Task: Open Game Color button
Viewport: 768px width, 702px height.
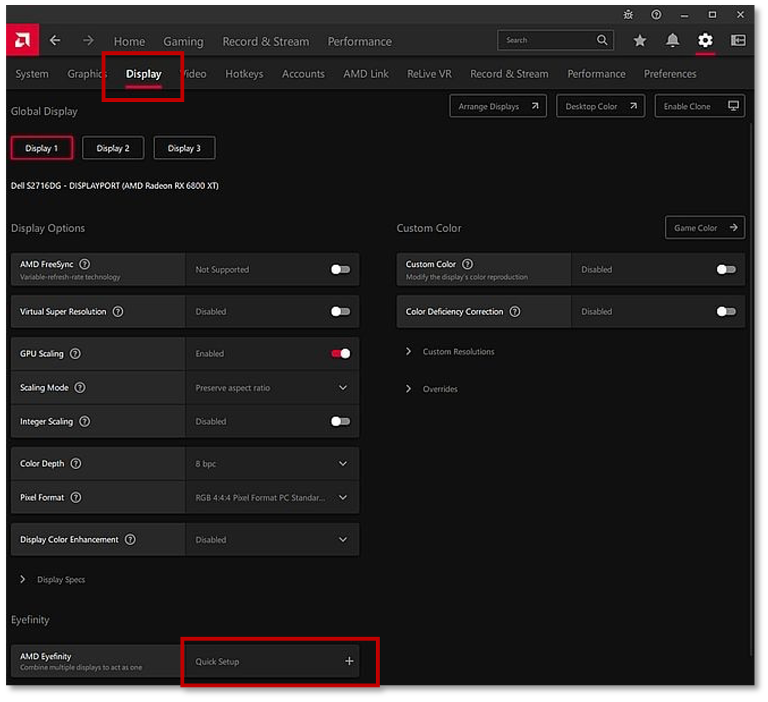Action: (x=705, y=228)
